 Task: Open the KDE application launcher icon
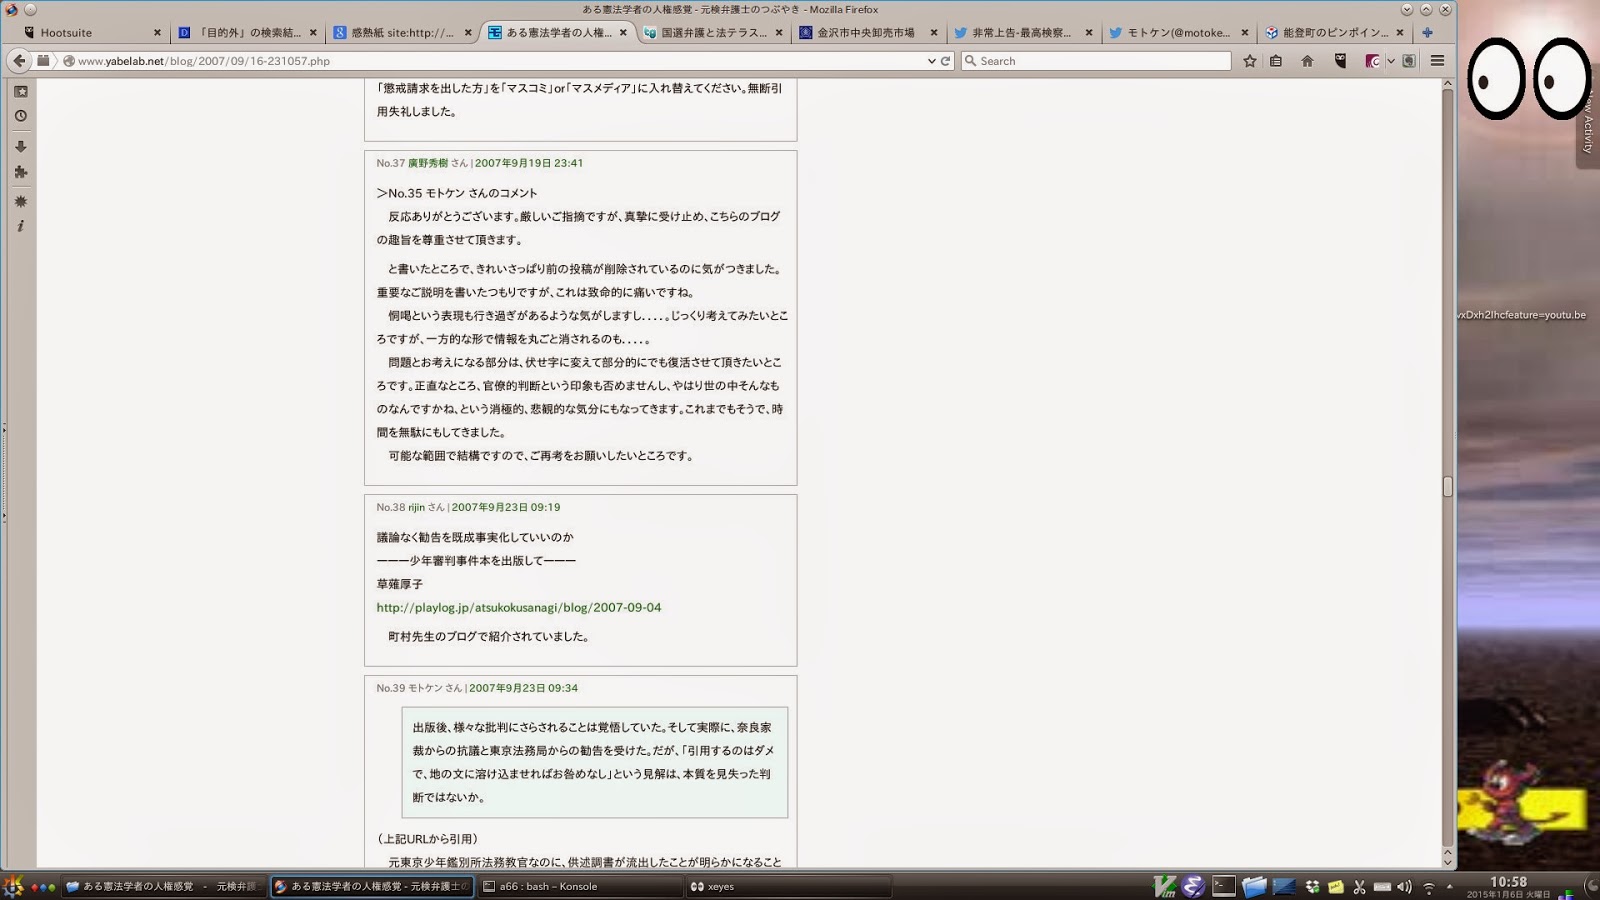13,886
